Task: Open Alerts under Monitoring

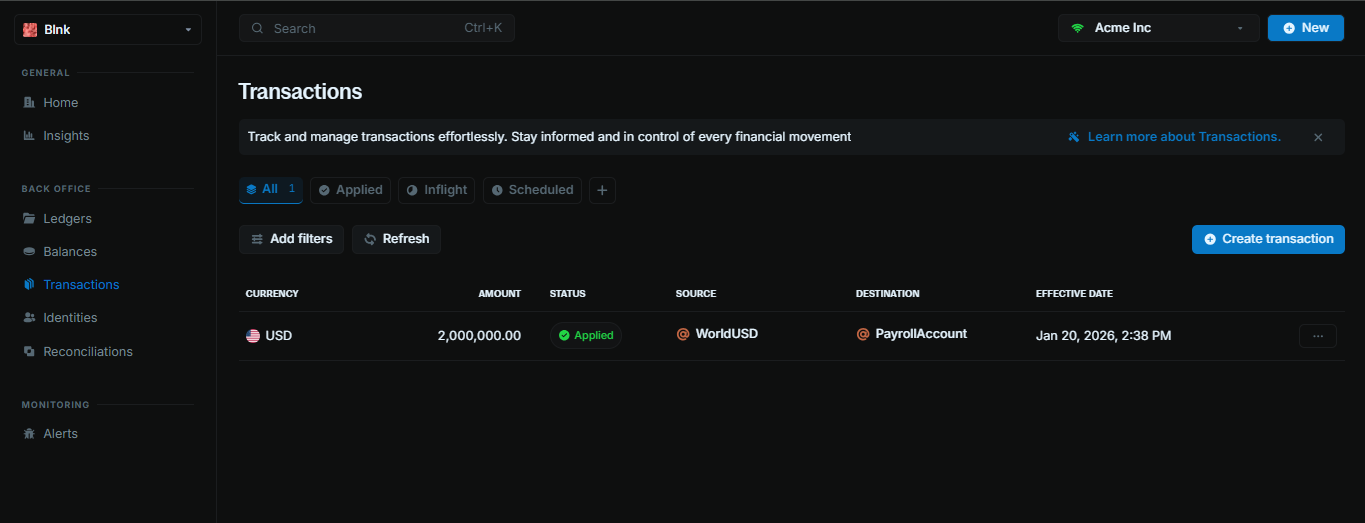Action: 60,433
